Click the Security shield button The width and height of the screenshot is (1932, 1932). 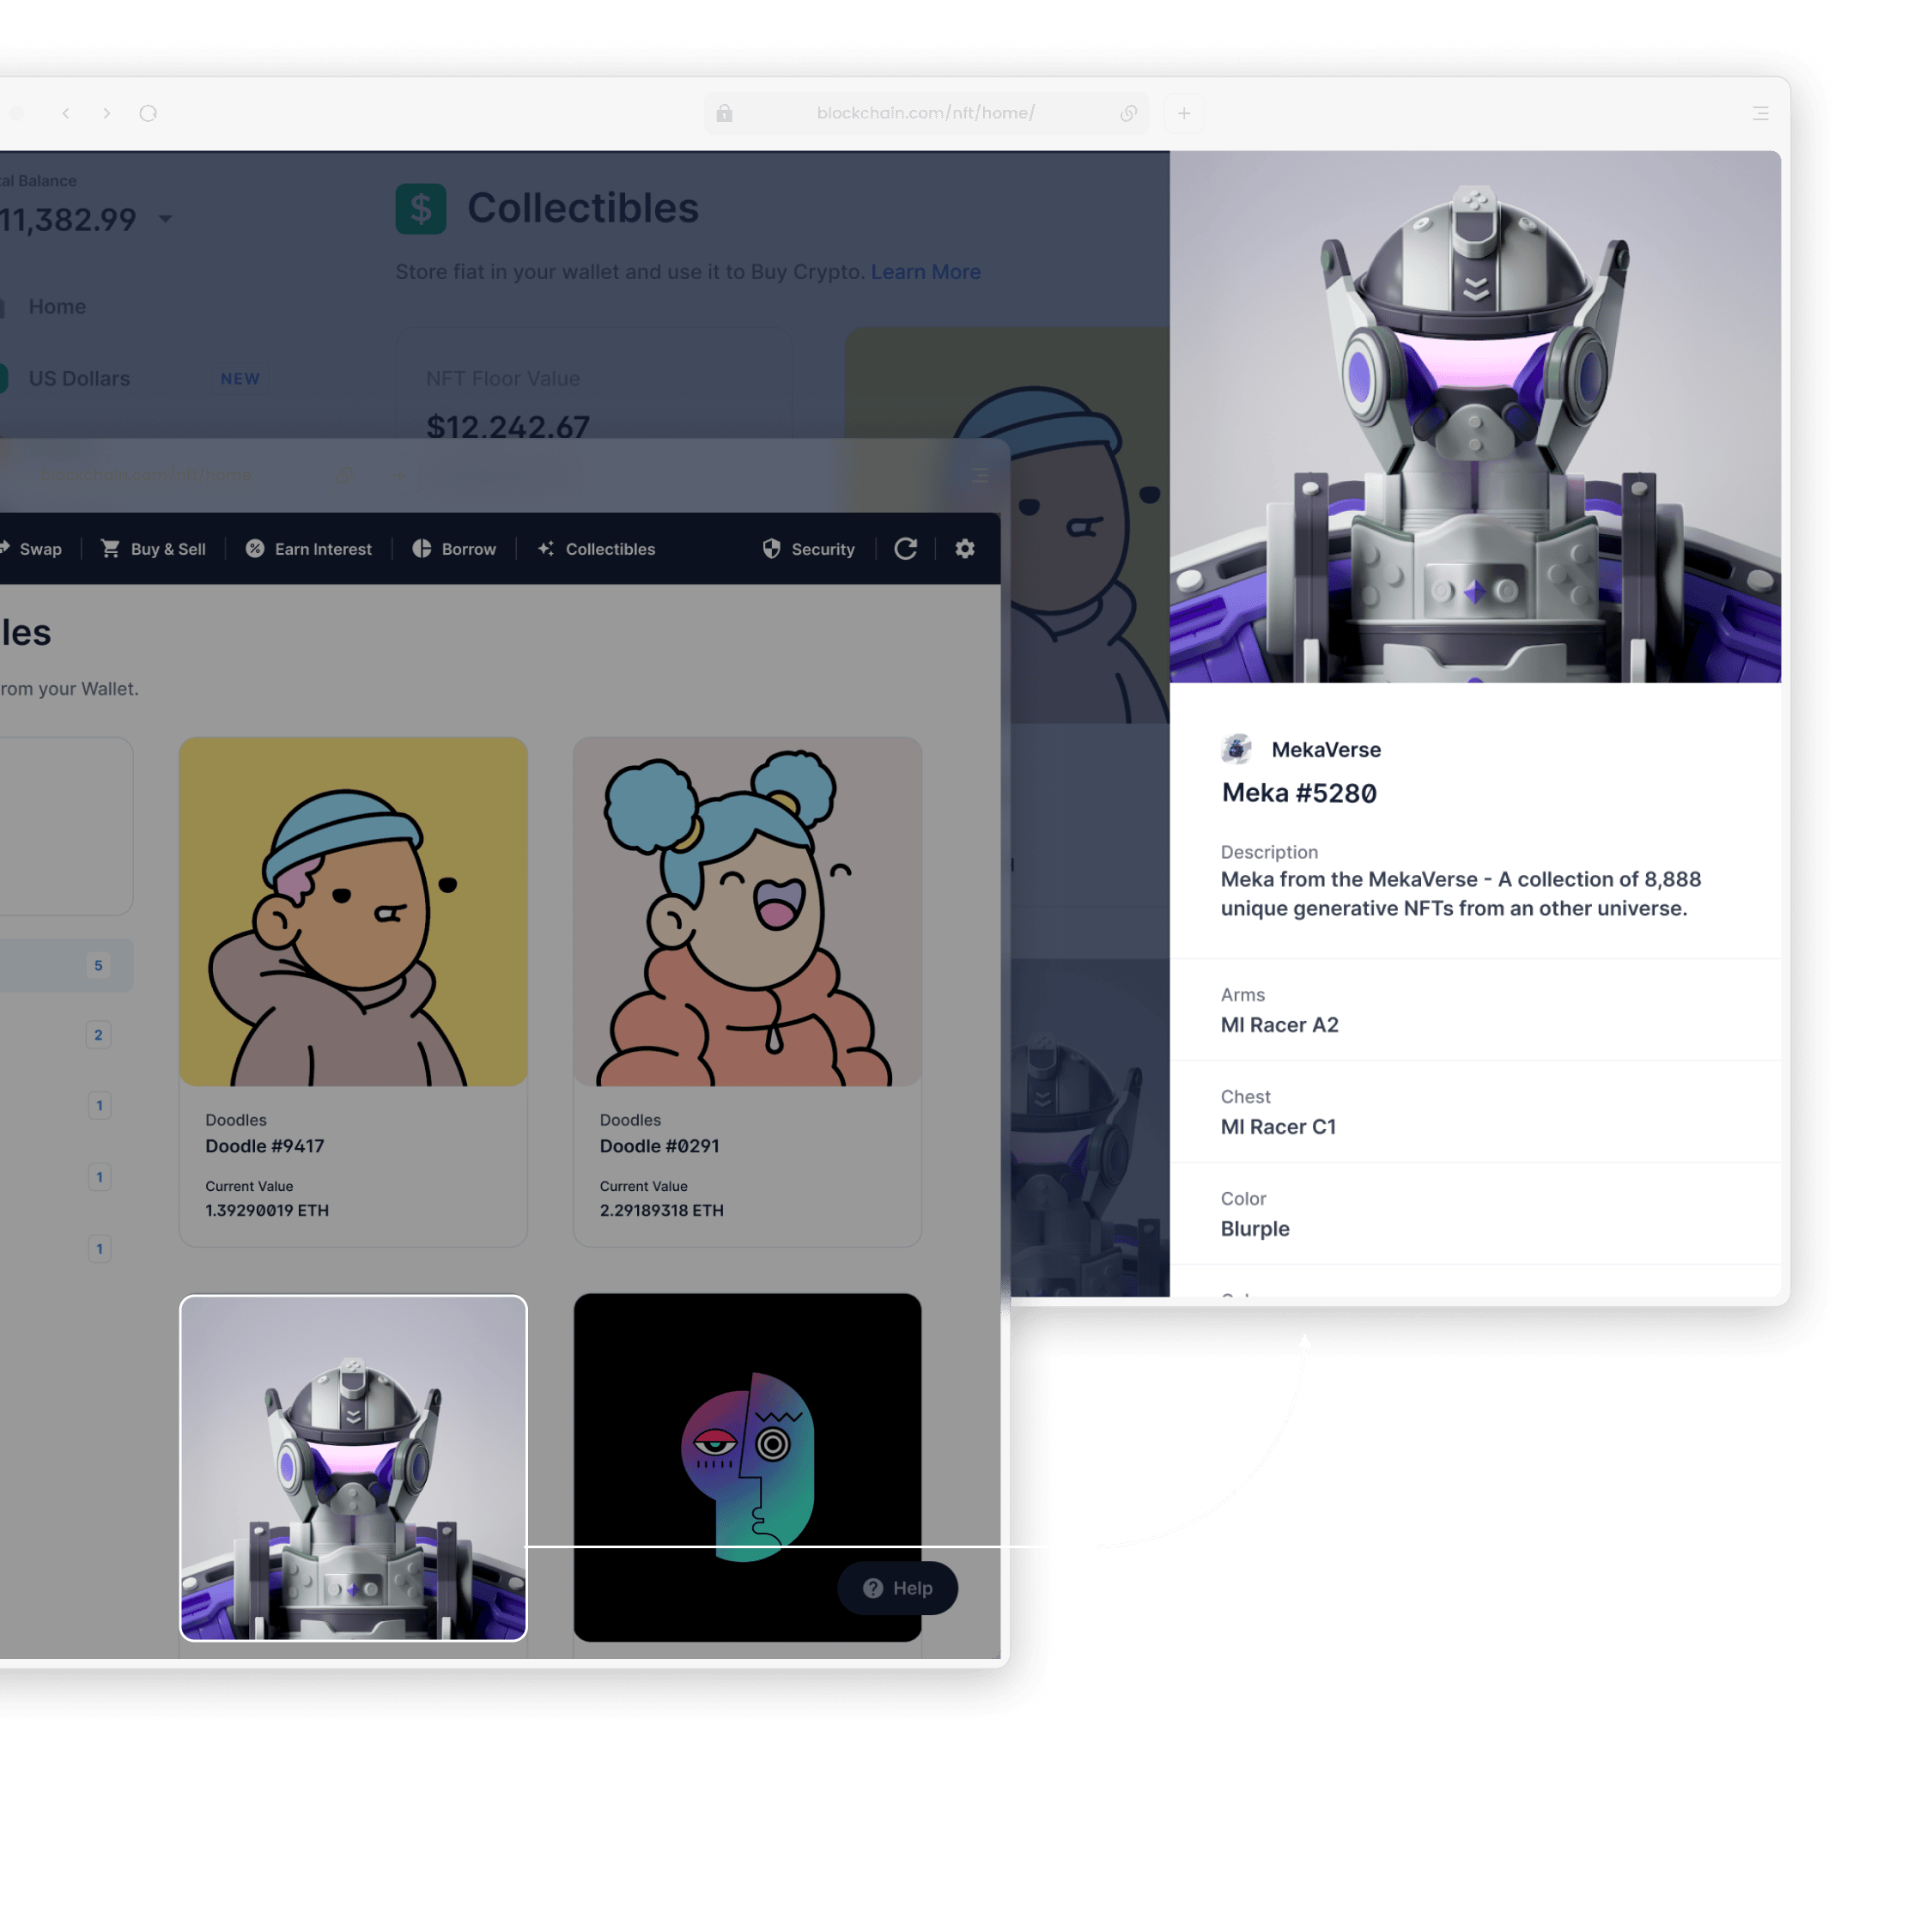click(809, 548)
